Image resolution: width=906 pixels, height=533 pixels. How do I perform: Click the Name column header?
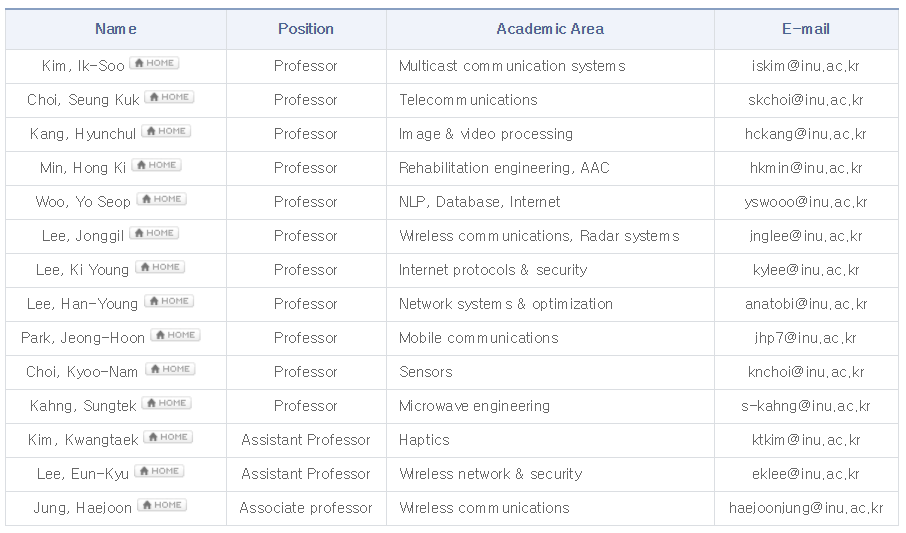116,29
